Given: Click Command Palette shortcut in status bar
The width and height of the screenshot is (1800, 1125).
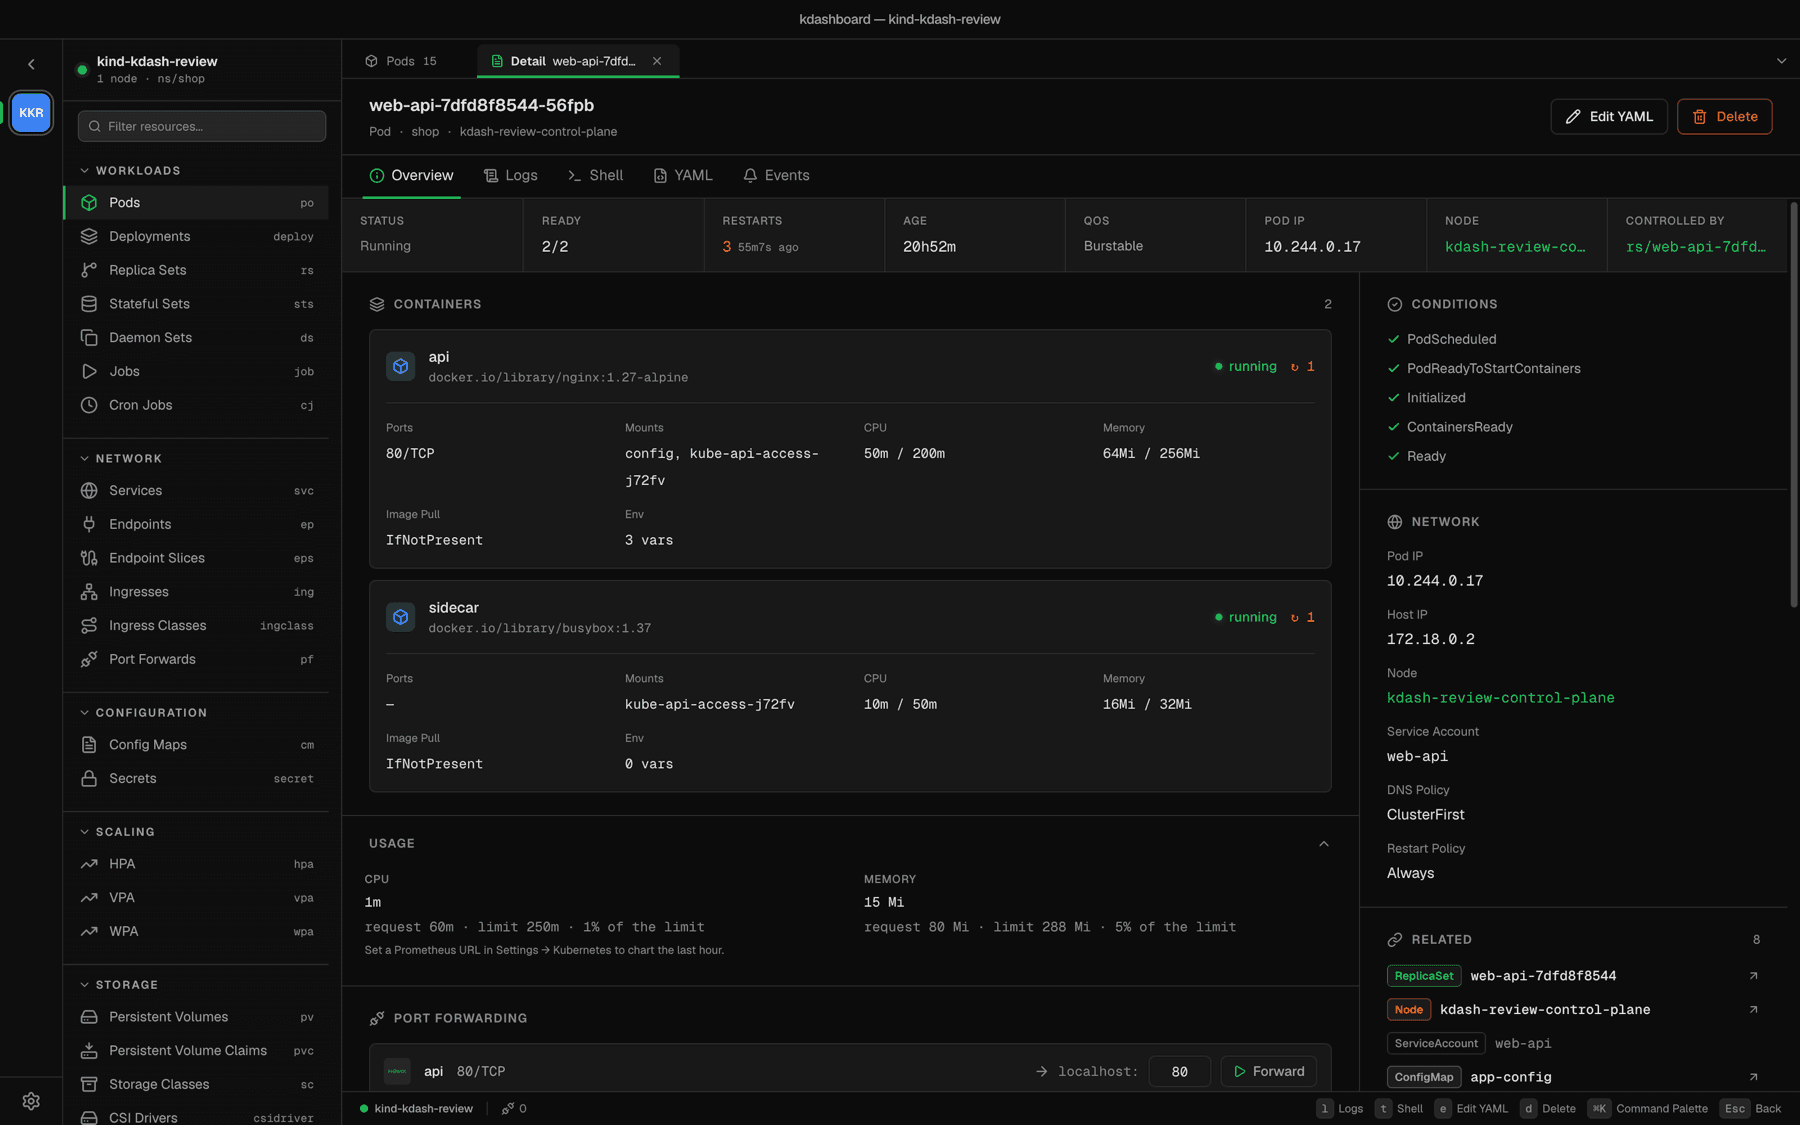Looking at the screenshot, I should 1649,1108.
